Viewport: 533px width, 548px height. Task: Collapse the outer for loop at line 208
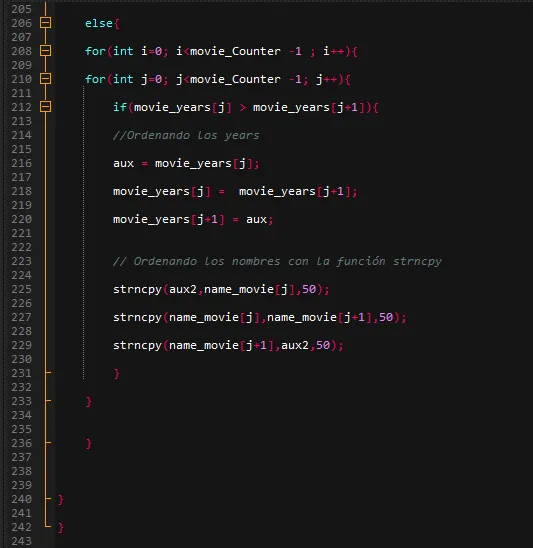(x=45, y=51)
